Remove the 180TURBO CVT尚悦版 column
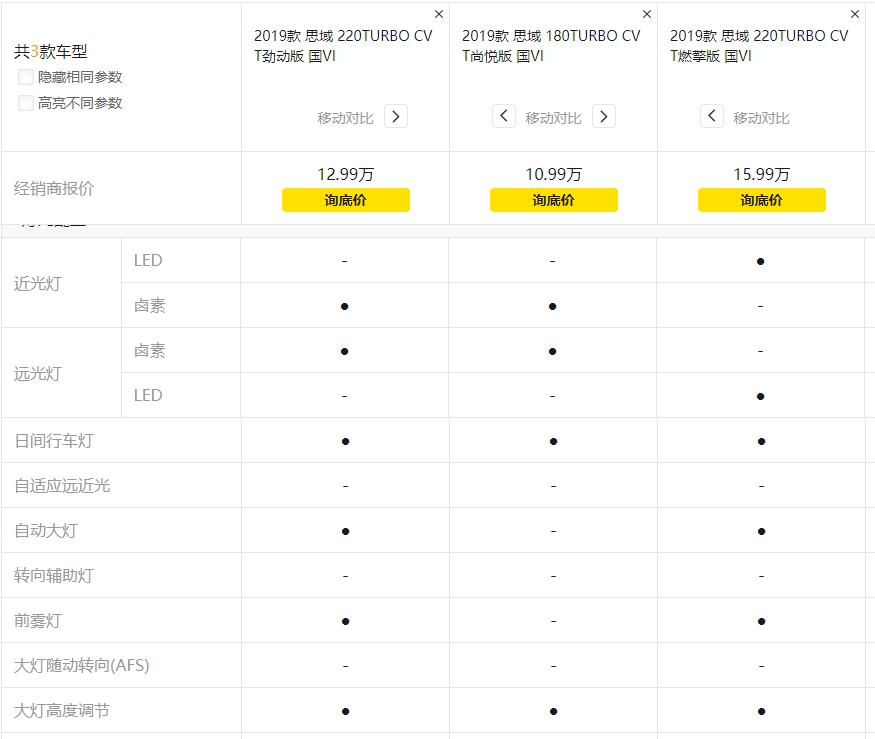875x739 pixels. click(647, 15)
